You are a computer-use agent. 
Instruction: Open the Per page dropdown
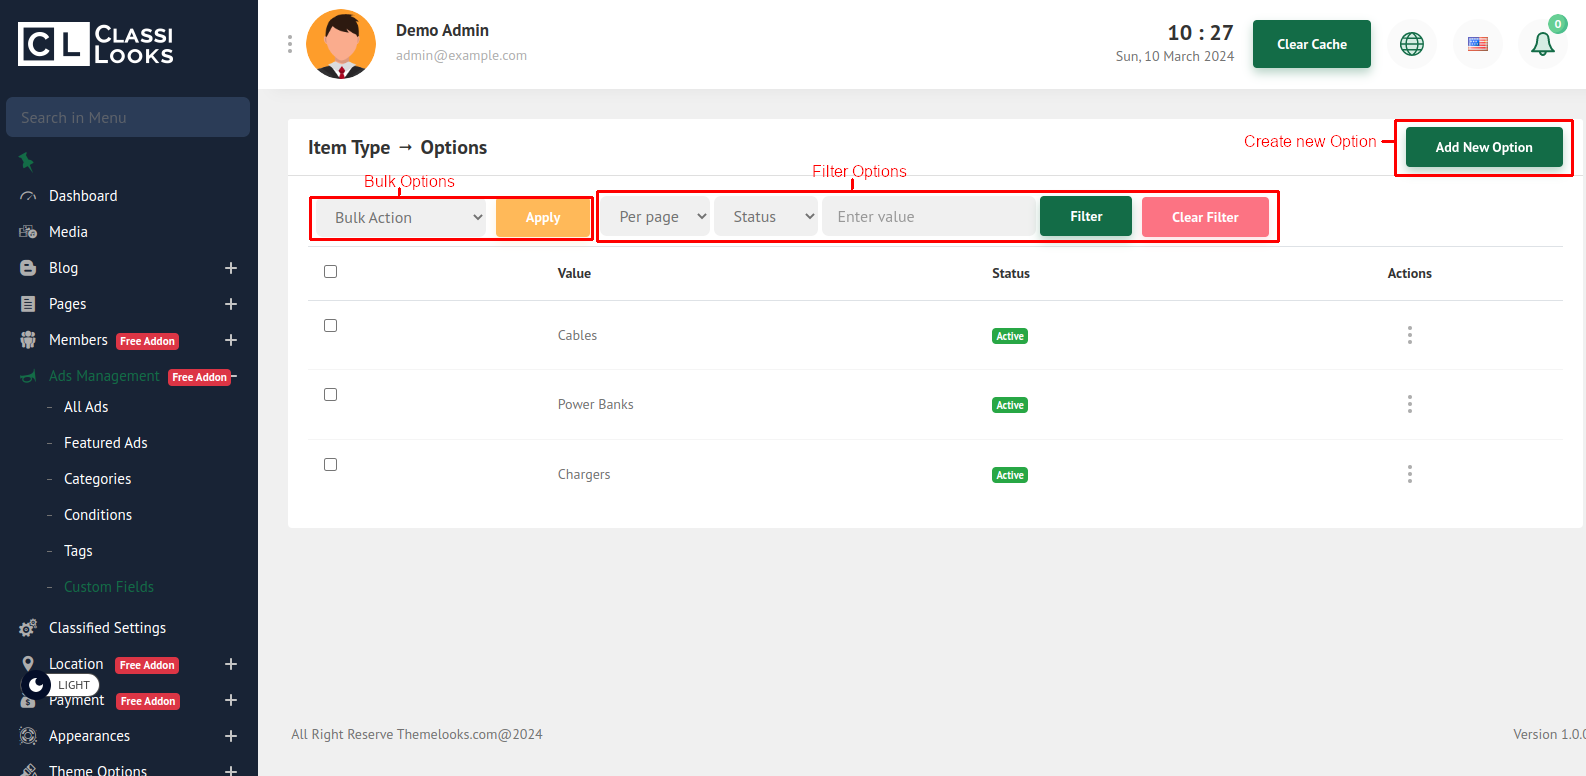(656, 217)
